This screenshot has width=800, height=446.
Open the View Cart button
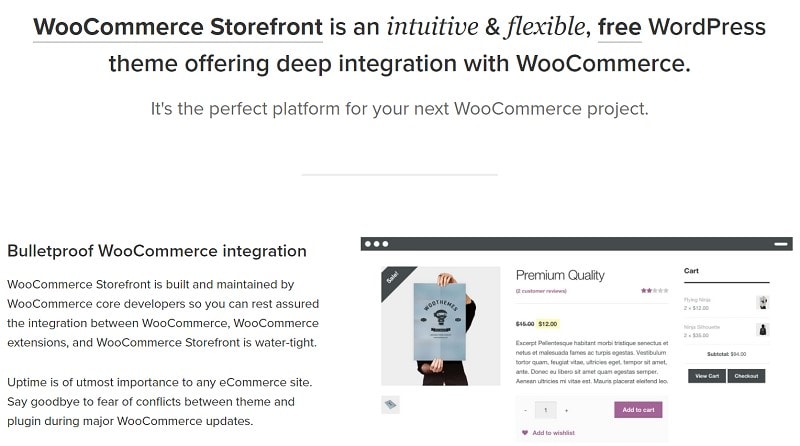click(706, 376)
